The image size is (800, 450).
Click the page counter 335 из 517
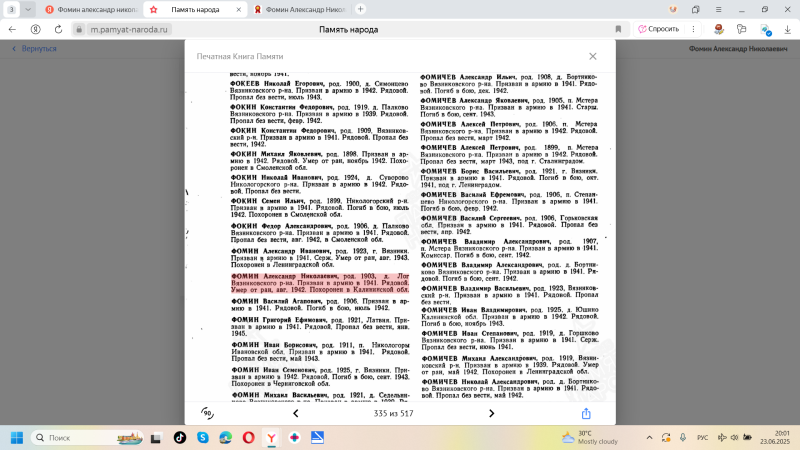[393, 413]
